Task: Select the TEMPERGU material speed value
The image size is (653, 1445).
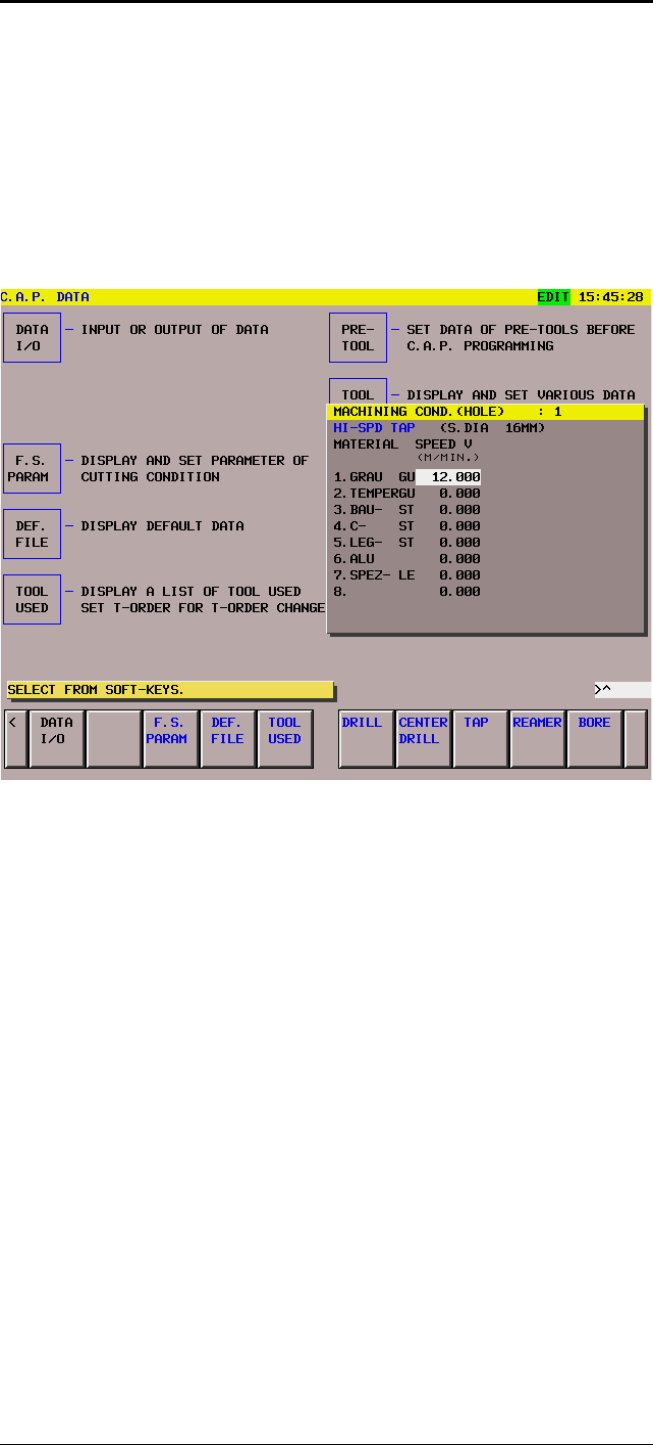Action: click(458, 493)
